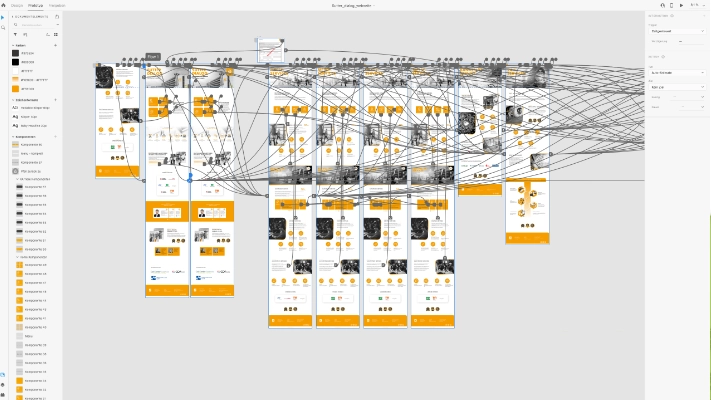Collapse the Colors section in assets panel
Viewport: 711px width, 400px height.
click(12, 45)
